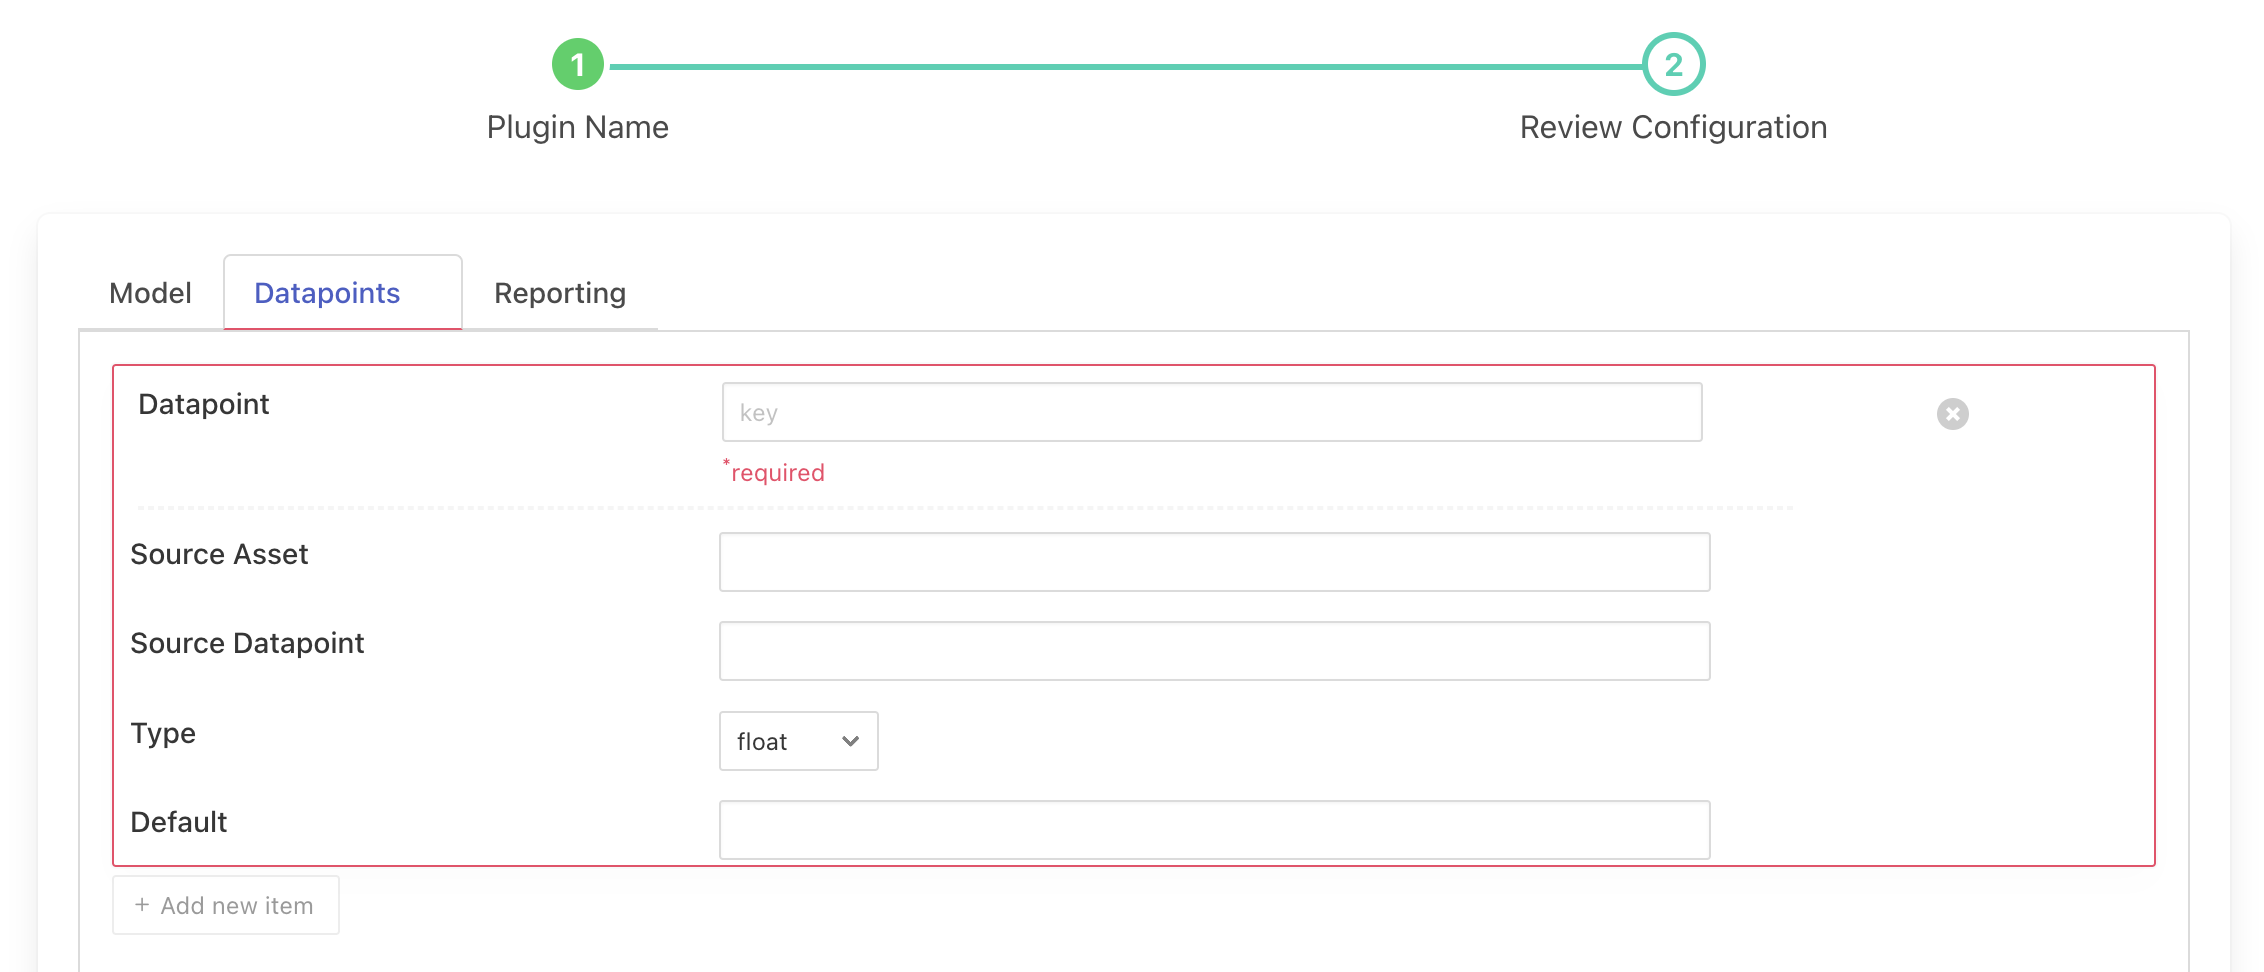Image resolution: width=2264 pixels, height=972 pixels.
Task: Click the step 1 green circle
Action: click(x=577, y=65)
